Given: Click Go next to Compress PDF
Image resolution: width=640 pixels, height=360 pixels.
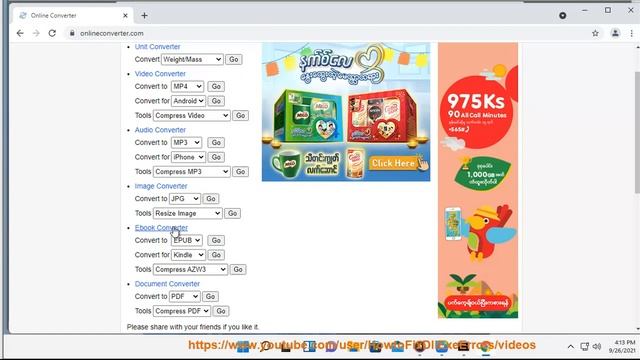Looking at the screenshot, I should tap(221, 311).
